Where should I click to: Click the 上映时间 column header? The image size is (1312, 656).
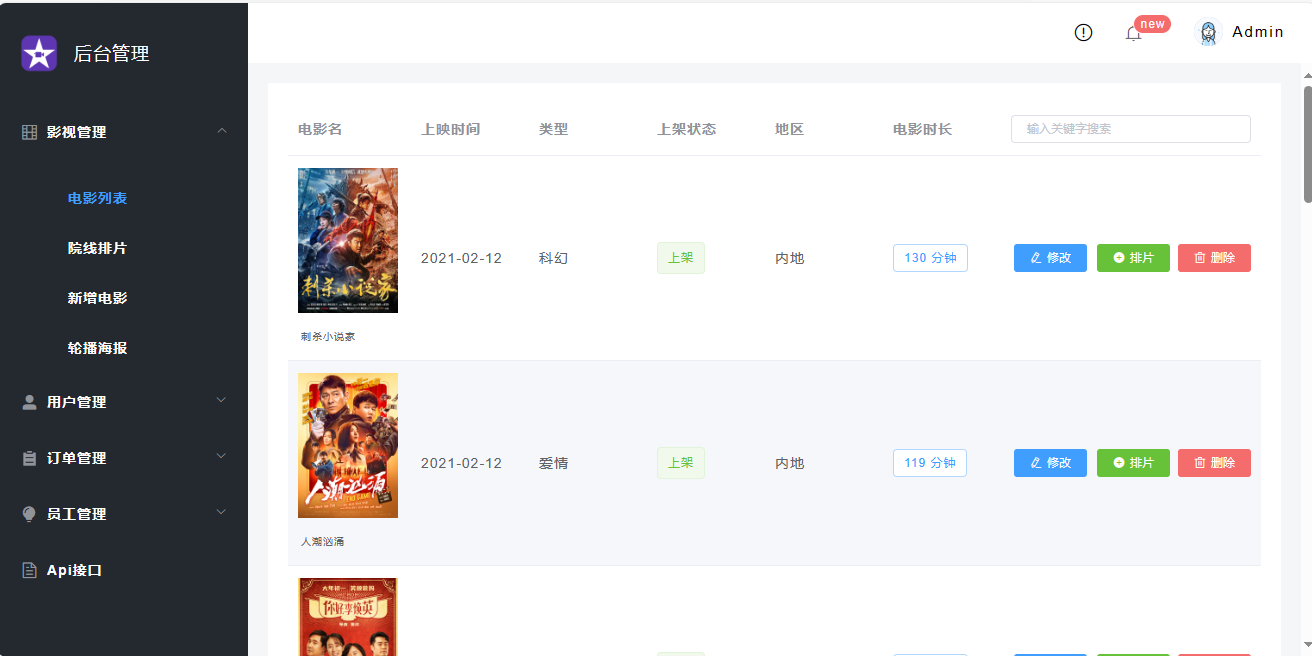(x=451, y=129)
